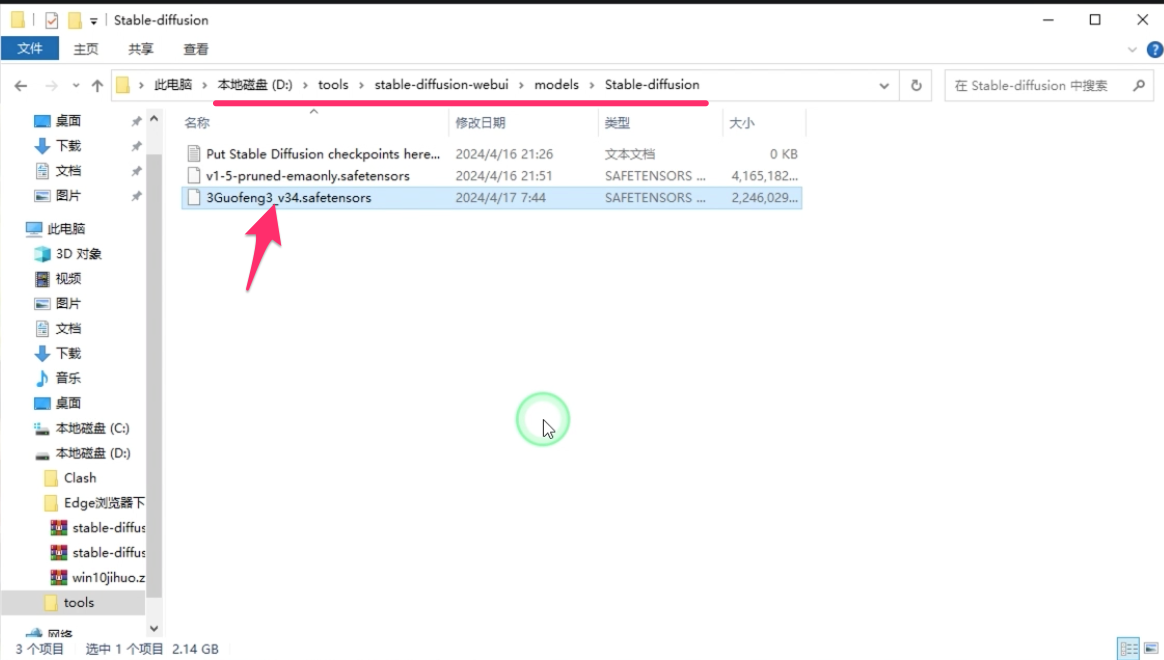This screenshot has height=660, width=1164.
Task: Open 音乐 folder in navigation pane
Action: (68, 378)
